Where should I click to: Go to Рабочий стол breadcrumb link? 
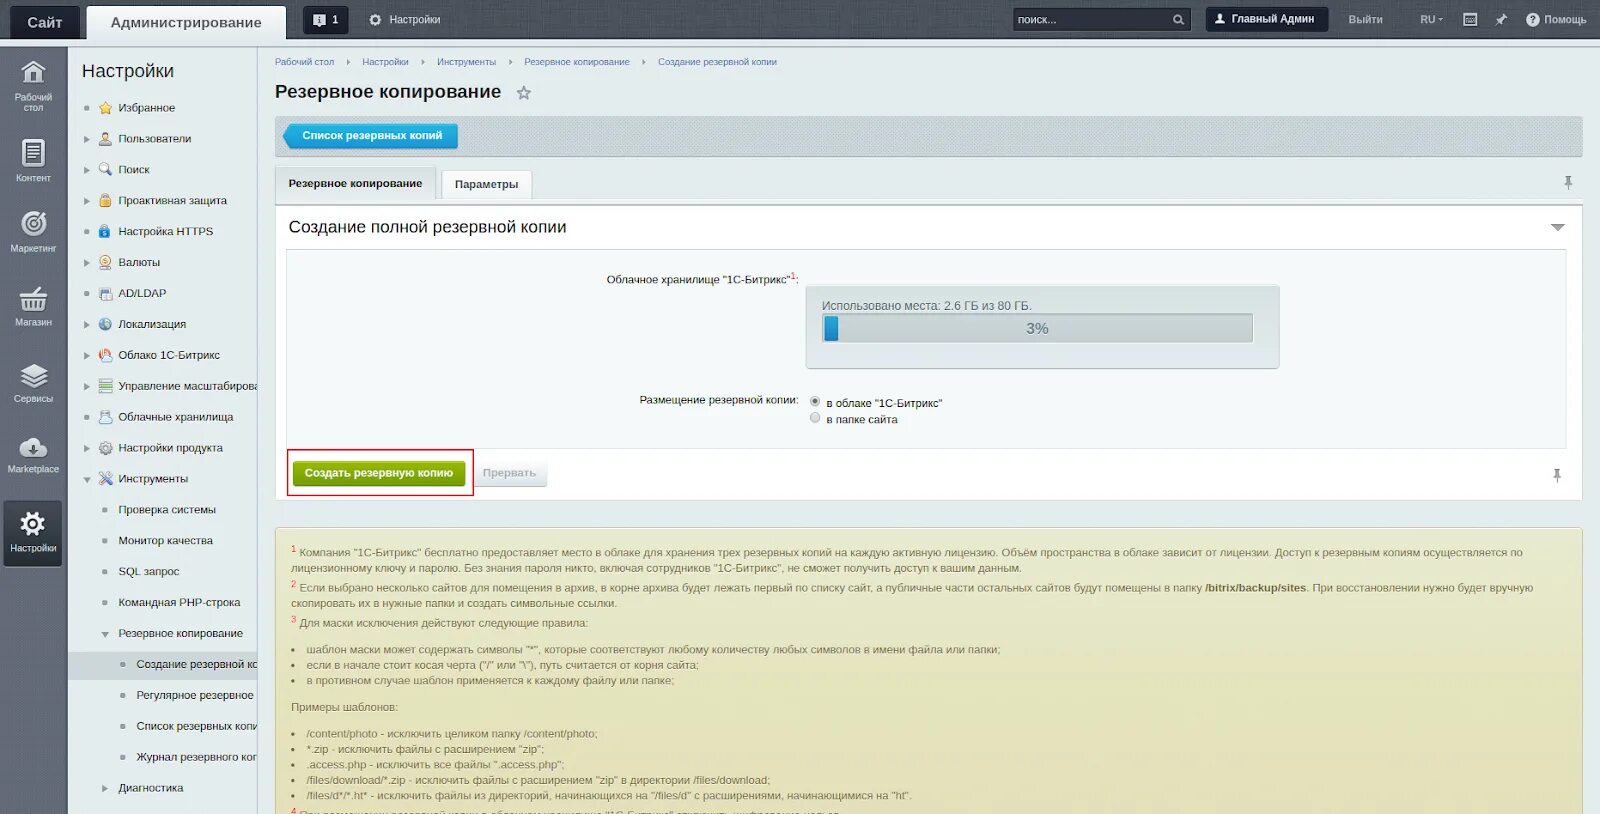304,62
